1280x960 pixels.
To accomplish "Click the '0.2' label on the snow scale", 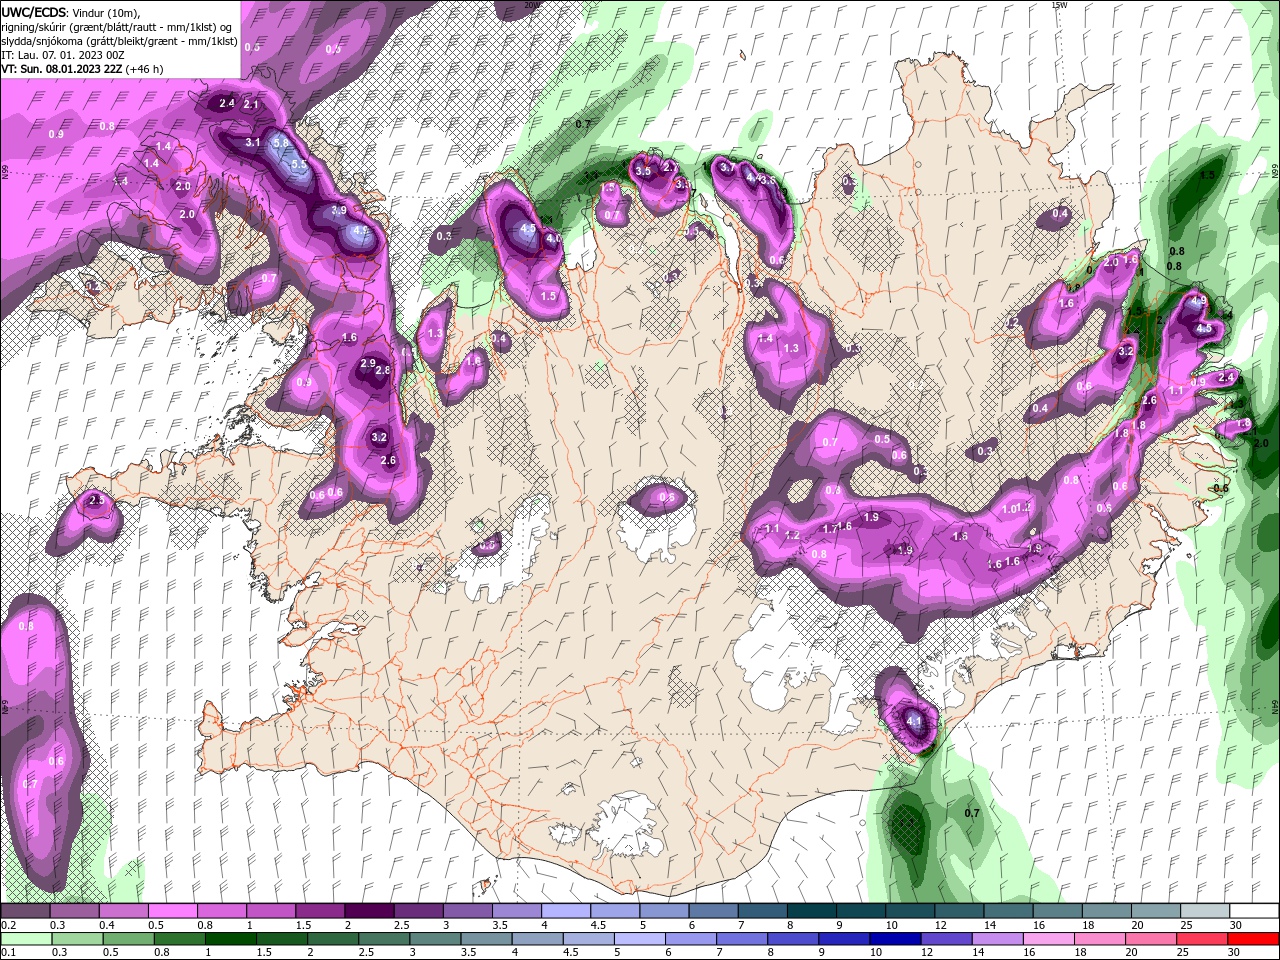I will pyautogui.click(x=8, y=925).
